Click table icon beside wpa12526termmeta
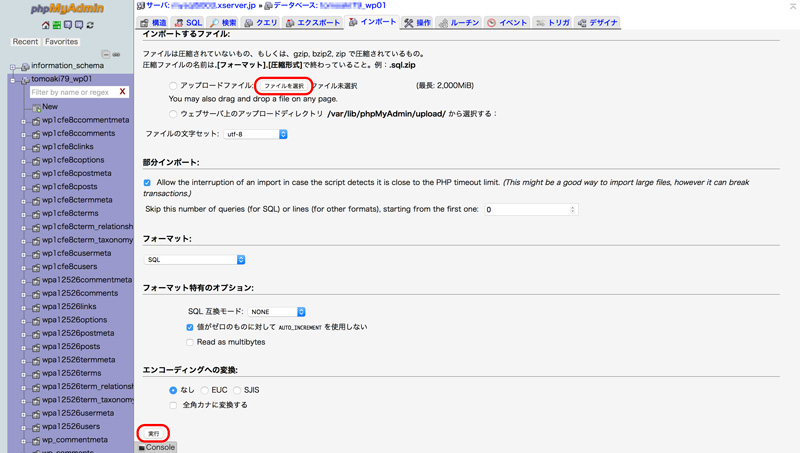This screenshot has width=800, height=453. [x=36, y=360]
